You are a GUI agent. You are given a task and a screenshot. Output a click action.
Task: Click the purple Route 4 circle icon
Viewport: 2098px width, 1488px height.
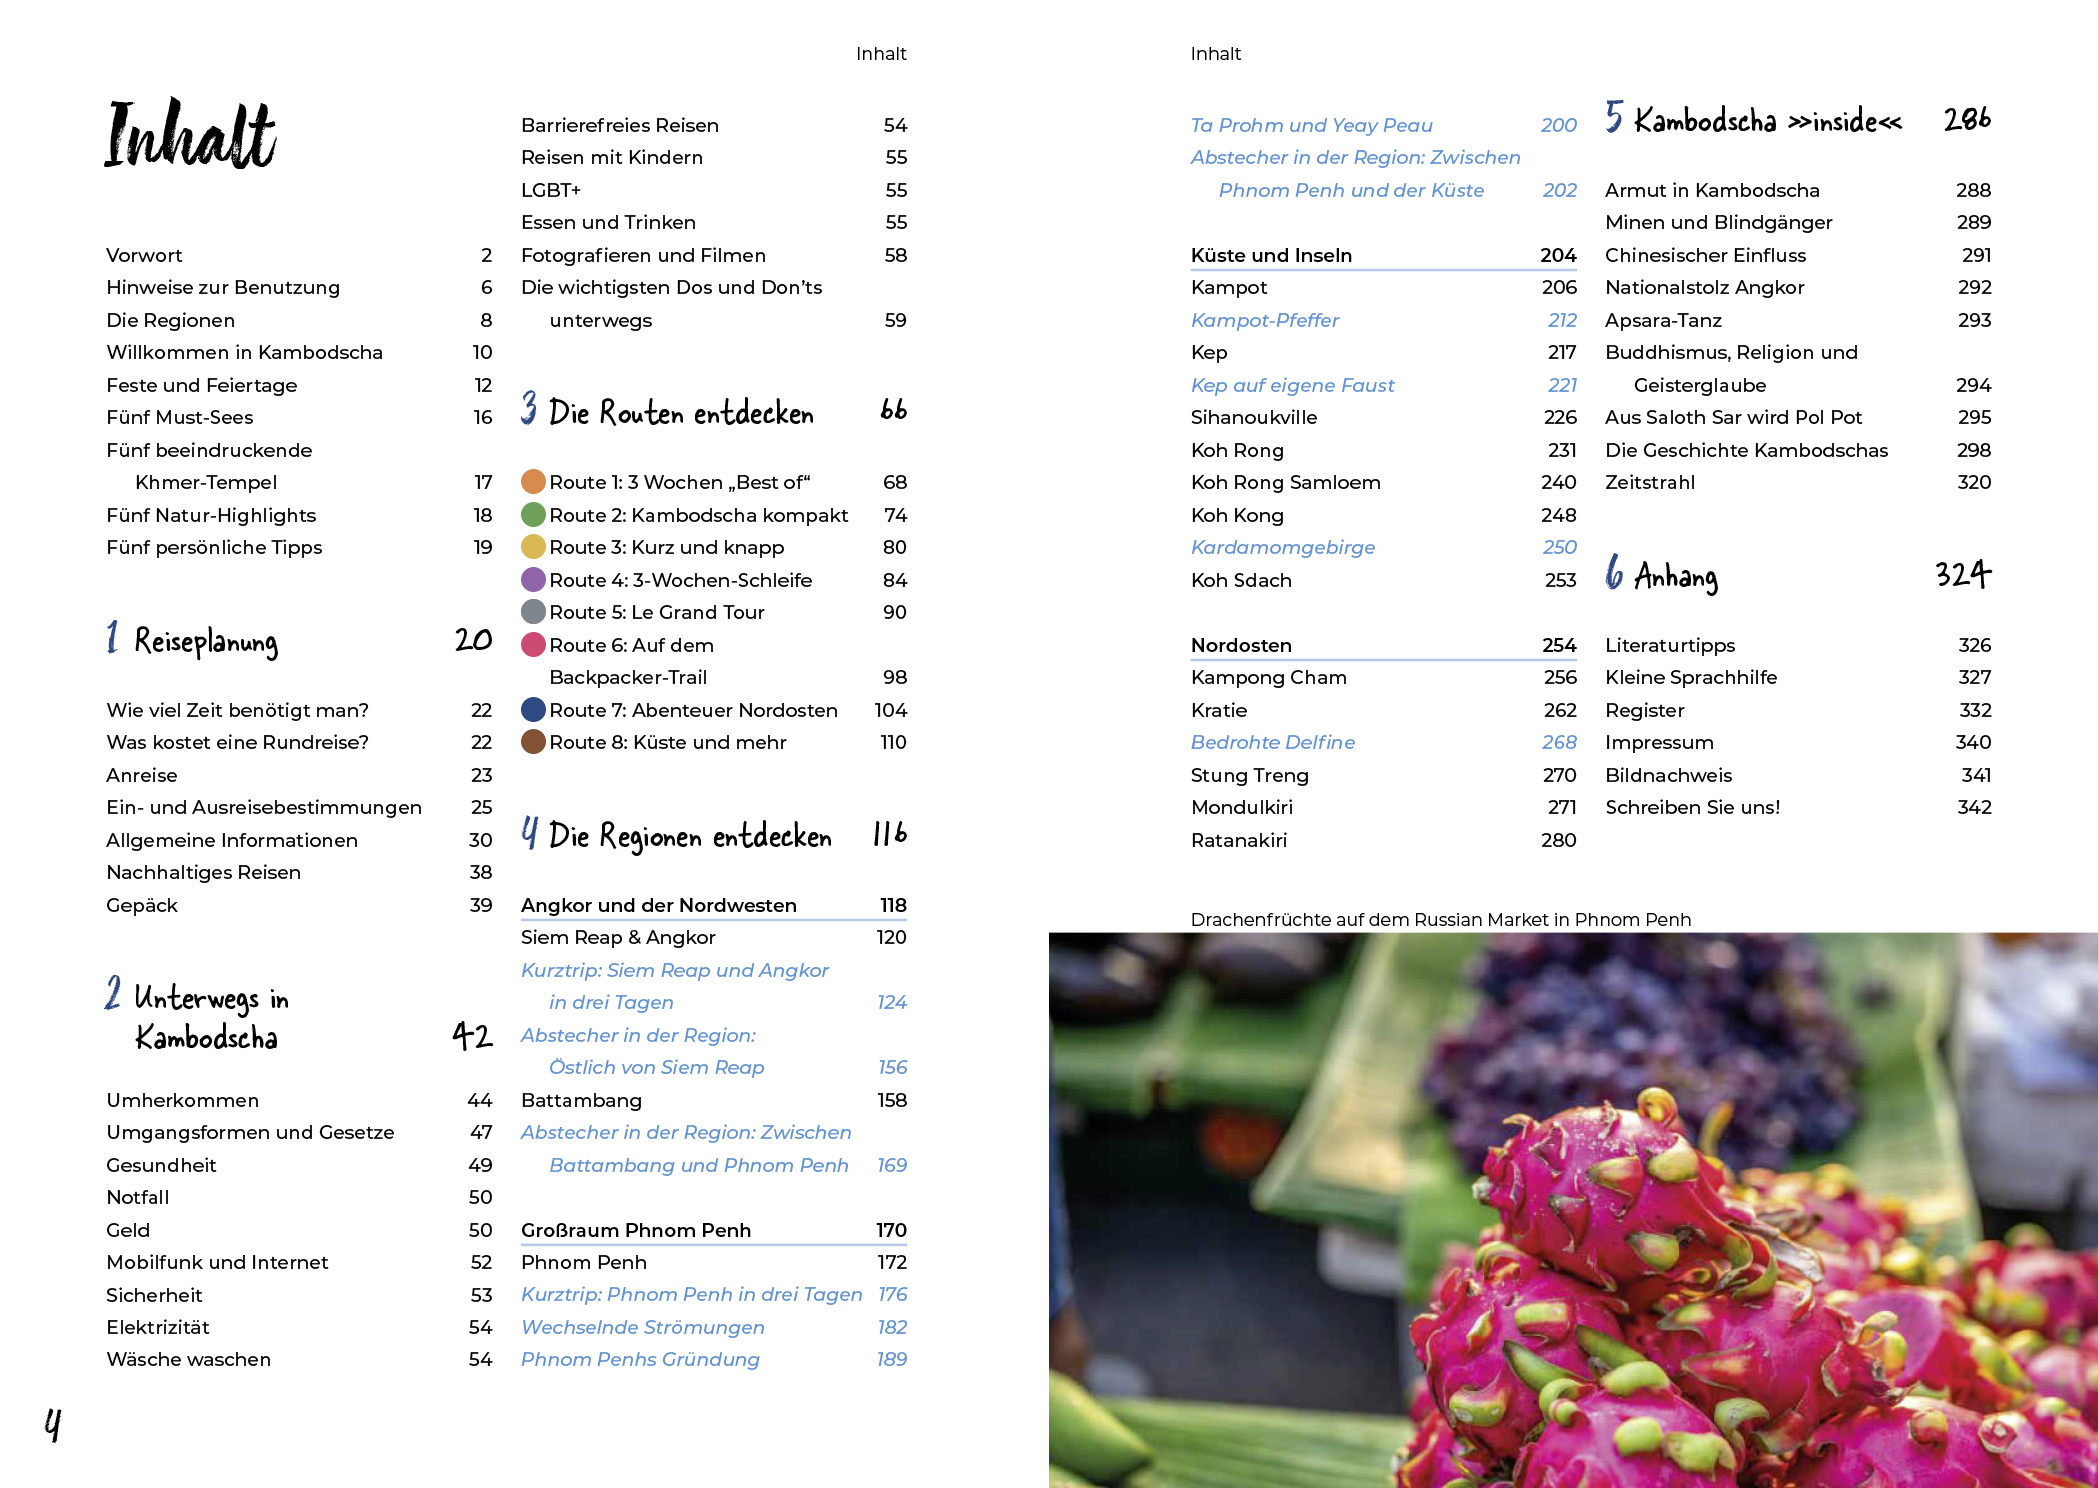[533, 580]
